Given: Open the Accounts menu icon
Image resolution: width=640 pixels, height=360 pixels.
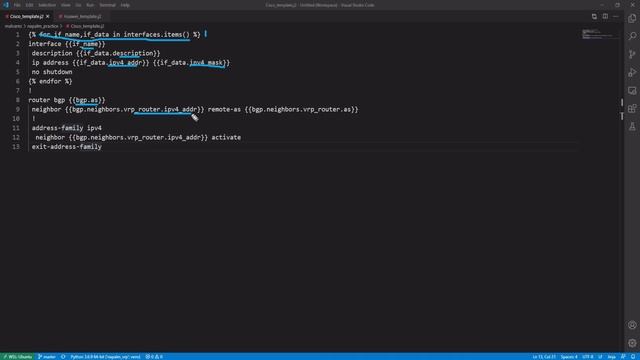Looking at the screenshot, I should click(632, 325).
